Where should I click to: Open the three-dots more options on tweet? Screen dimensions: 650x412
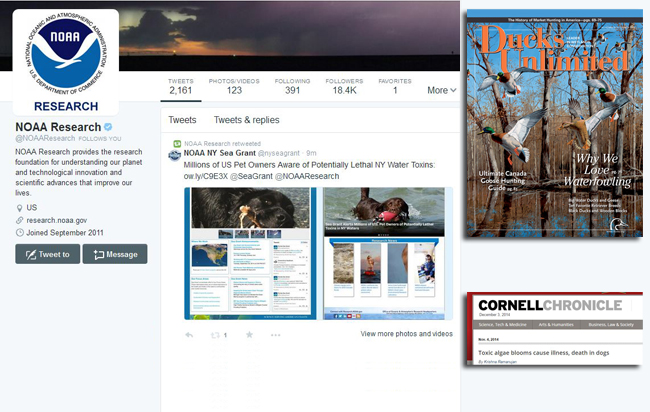coord(276,334)
